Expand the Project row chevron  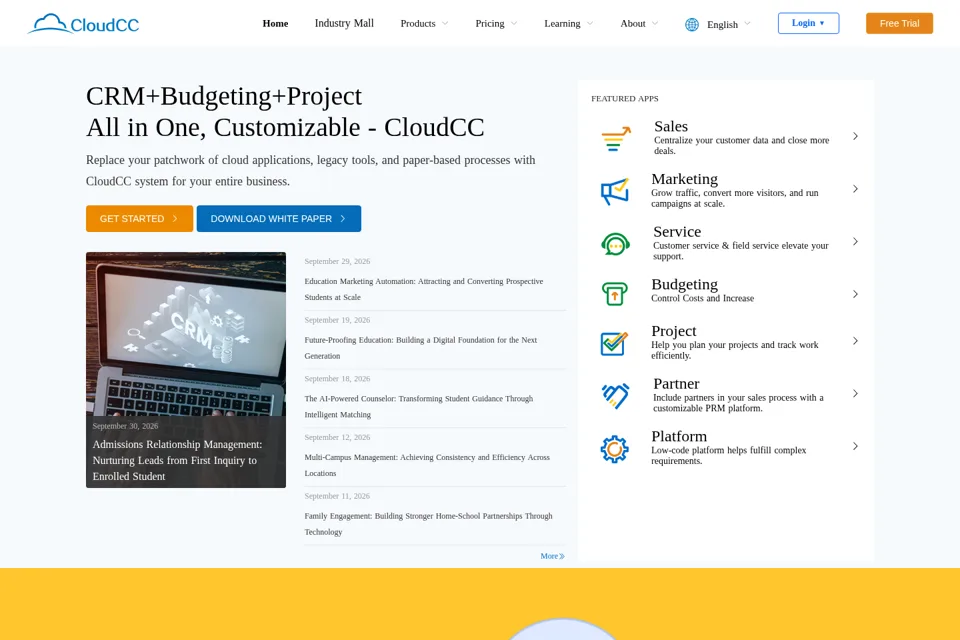point(855,341)
